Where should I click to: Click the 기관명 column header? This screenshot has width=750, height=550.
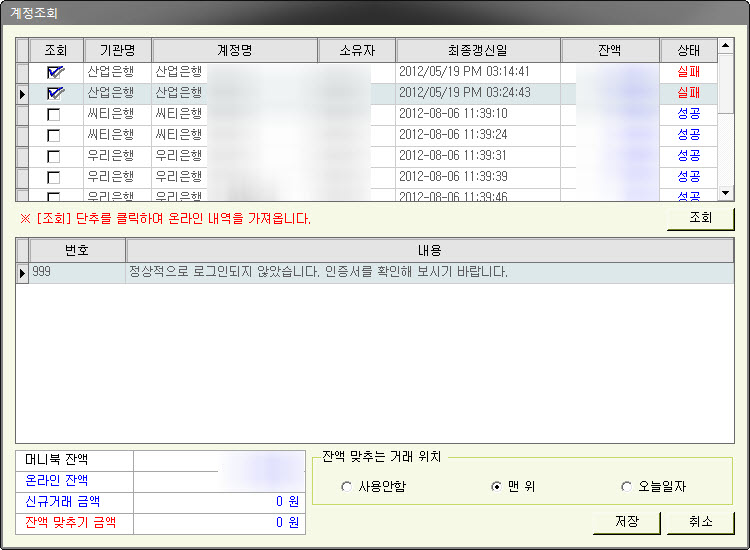[117, 50]
